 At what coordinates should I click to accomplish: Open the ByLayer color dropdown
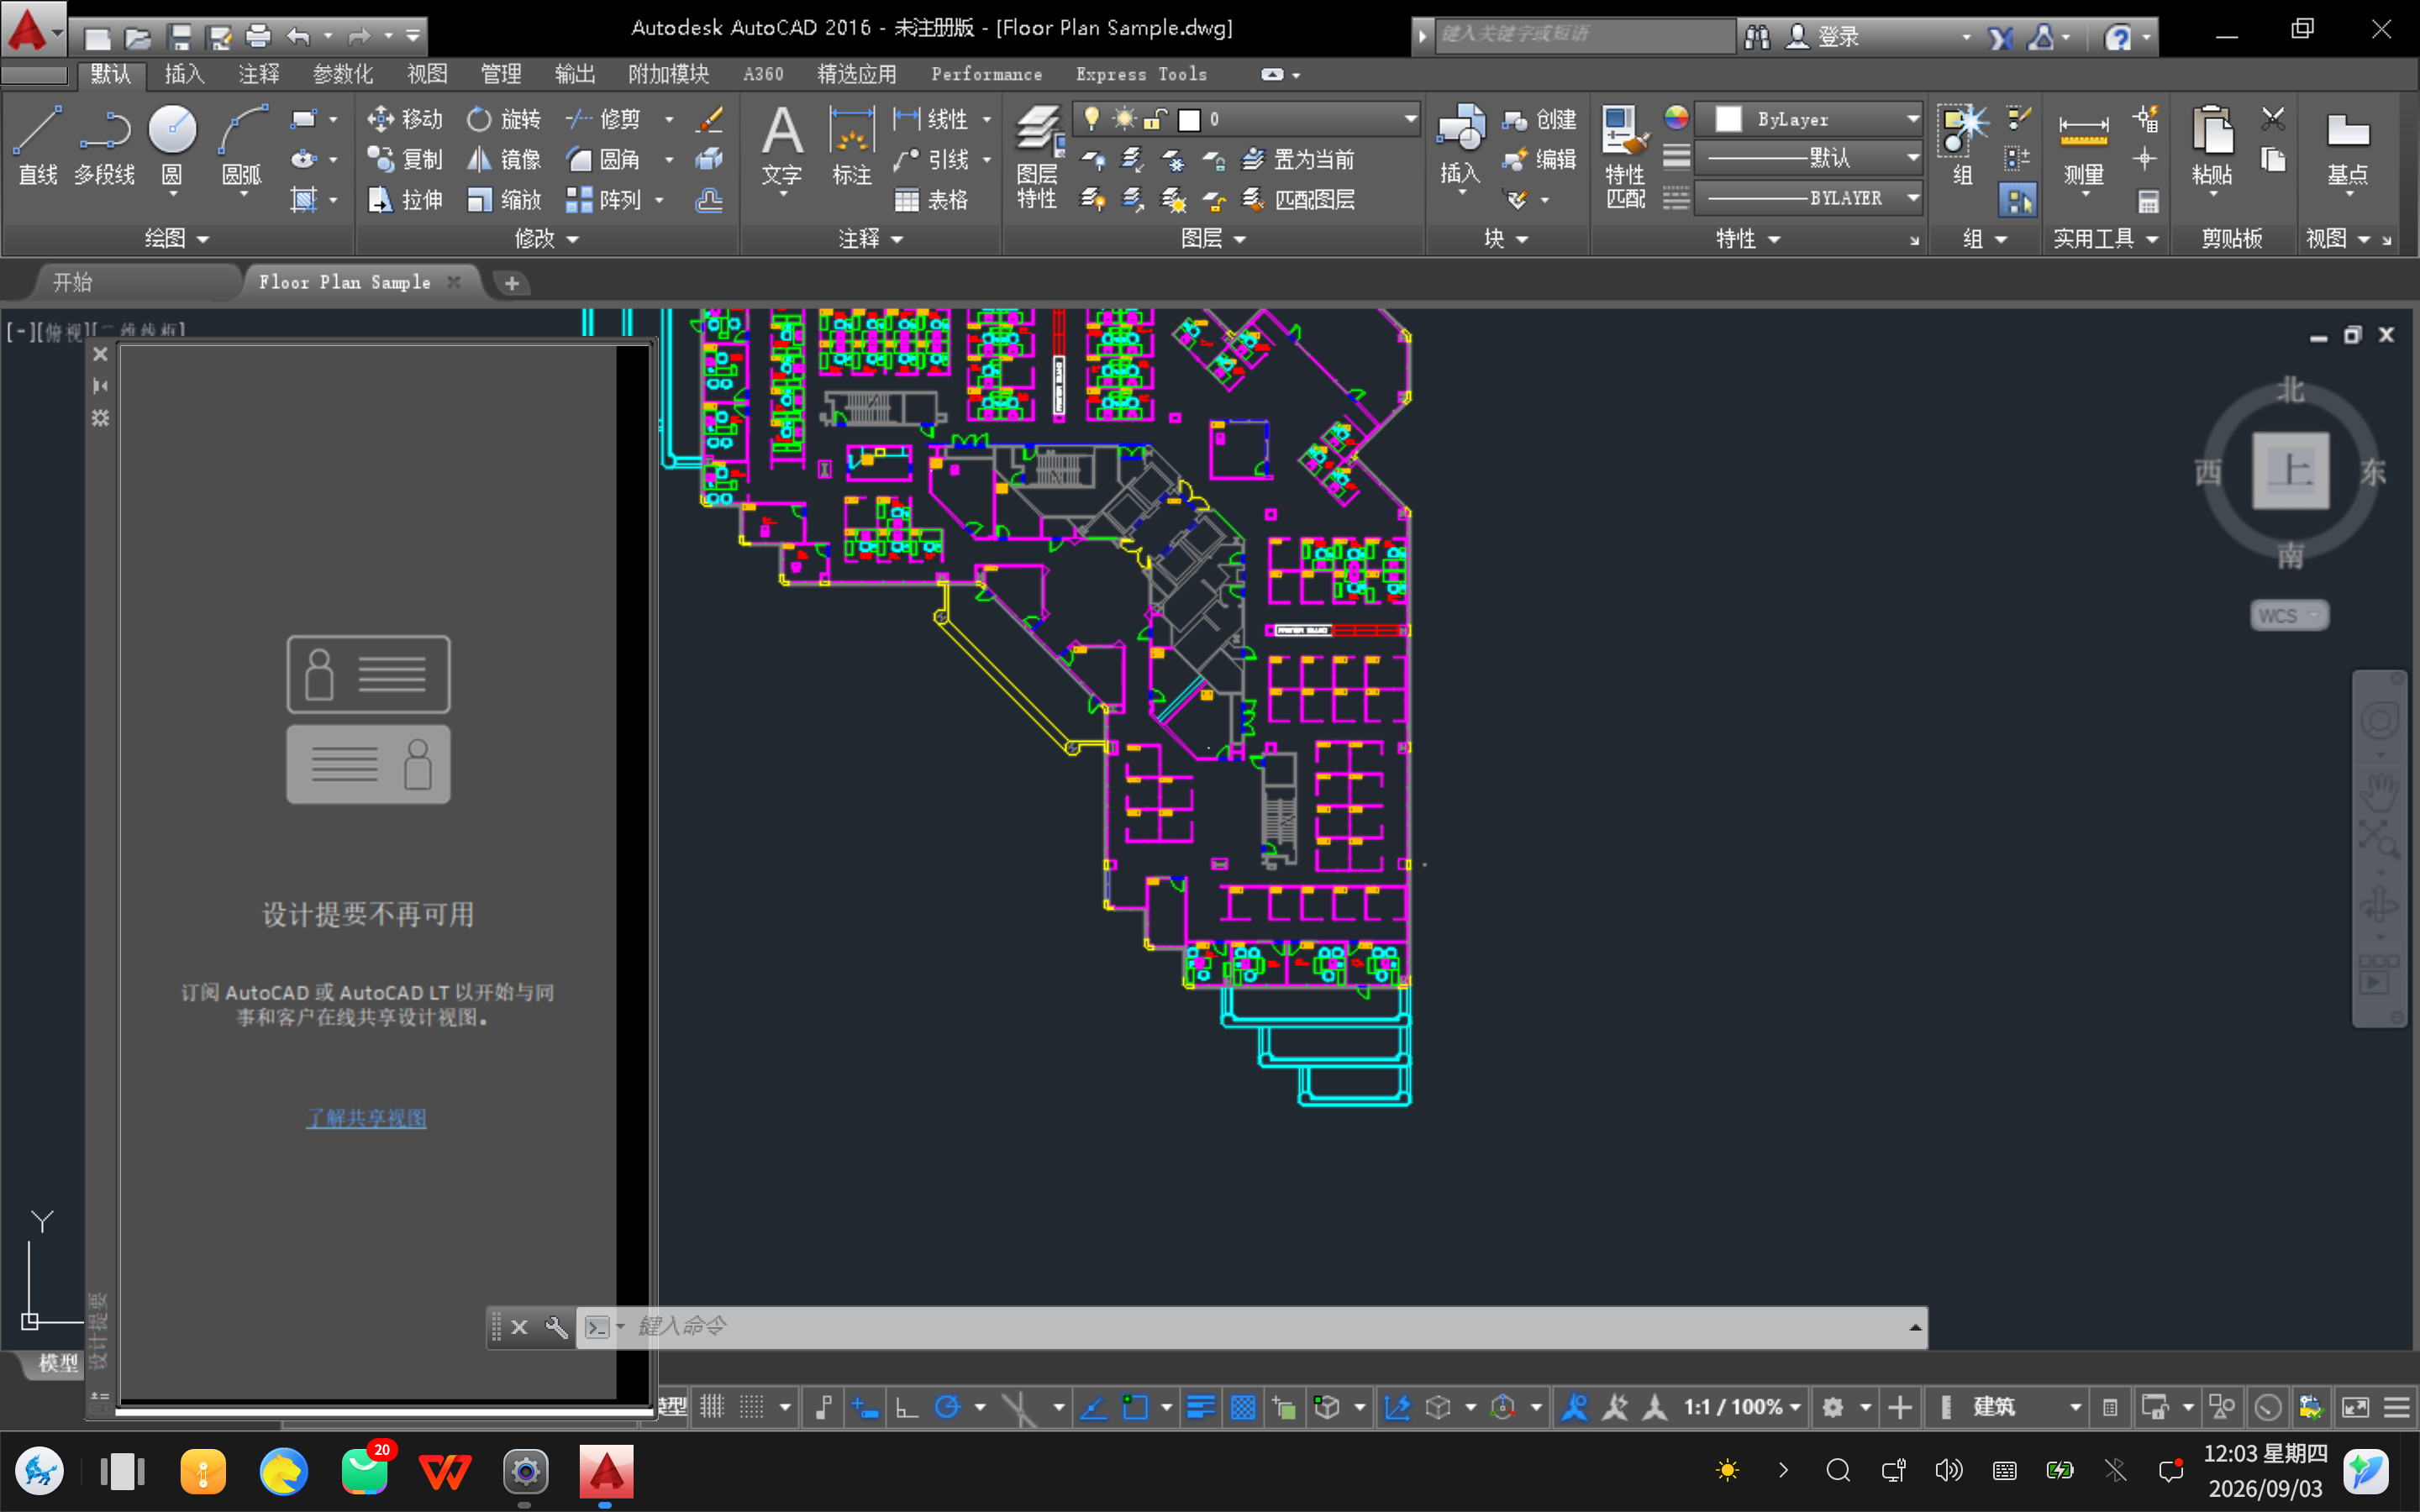(x=1913, y=119)
